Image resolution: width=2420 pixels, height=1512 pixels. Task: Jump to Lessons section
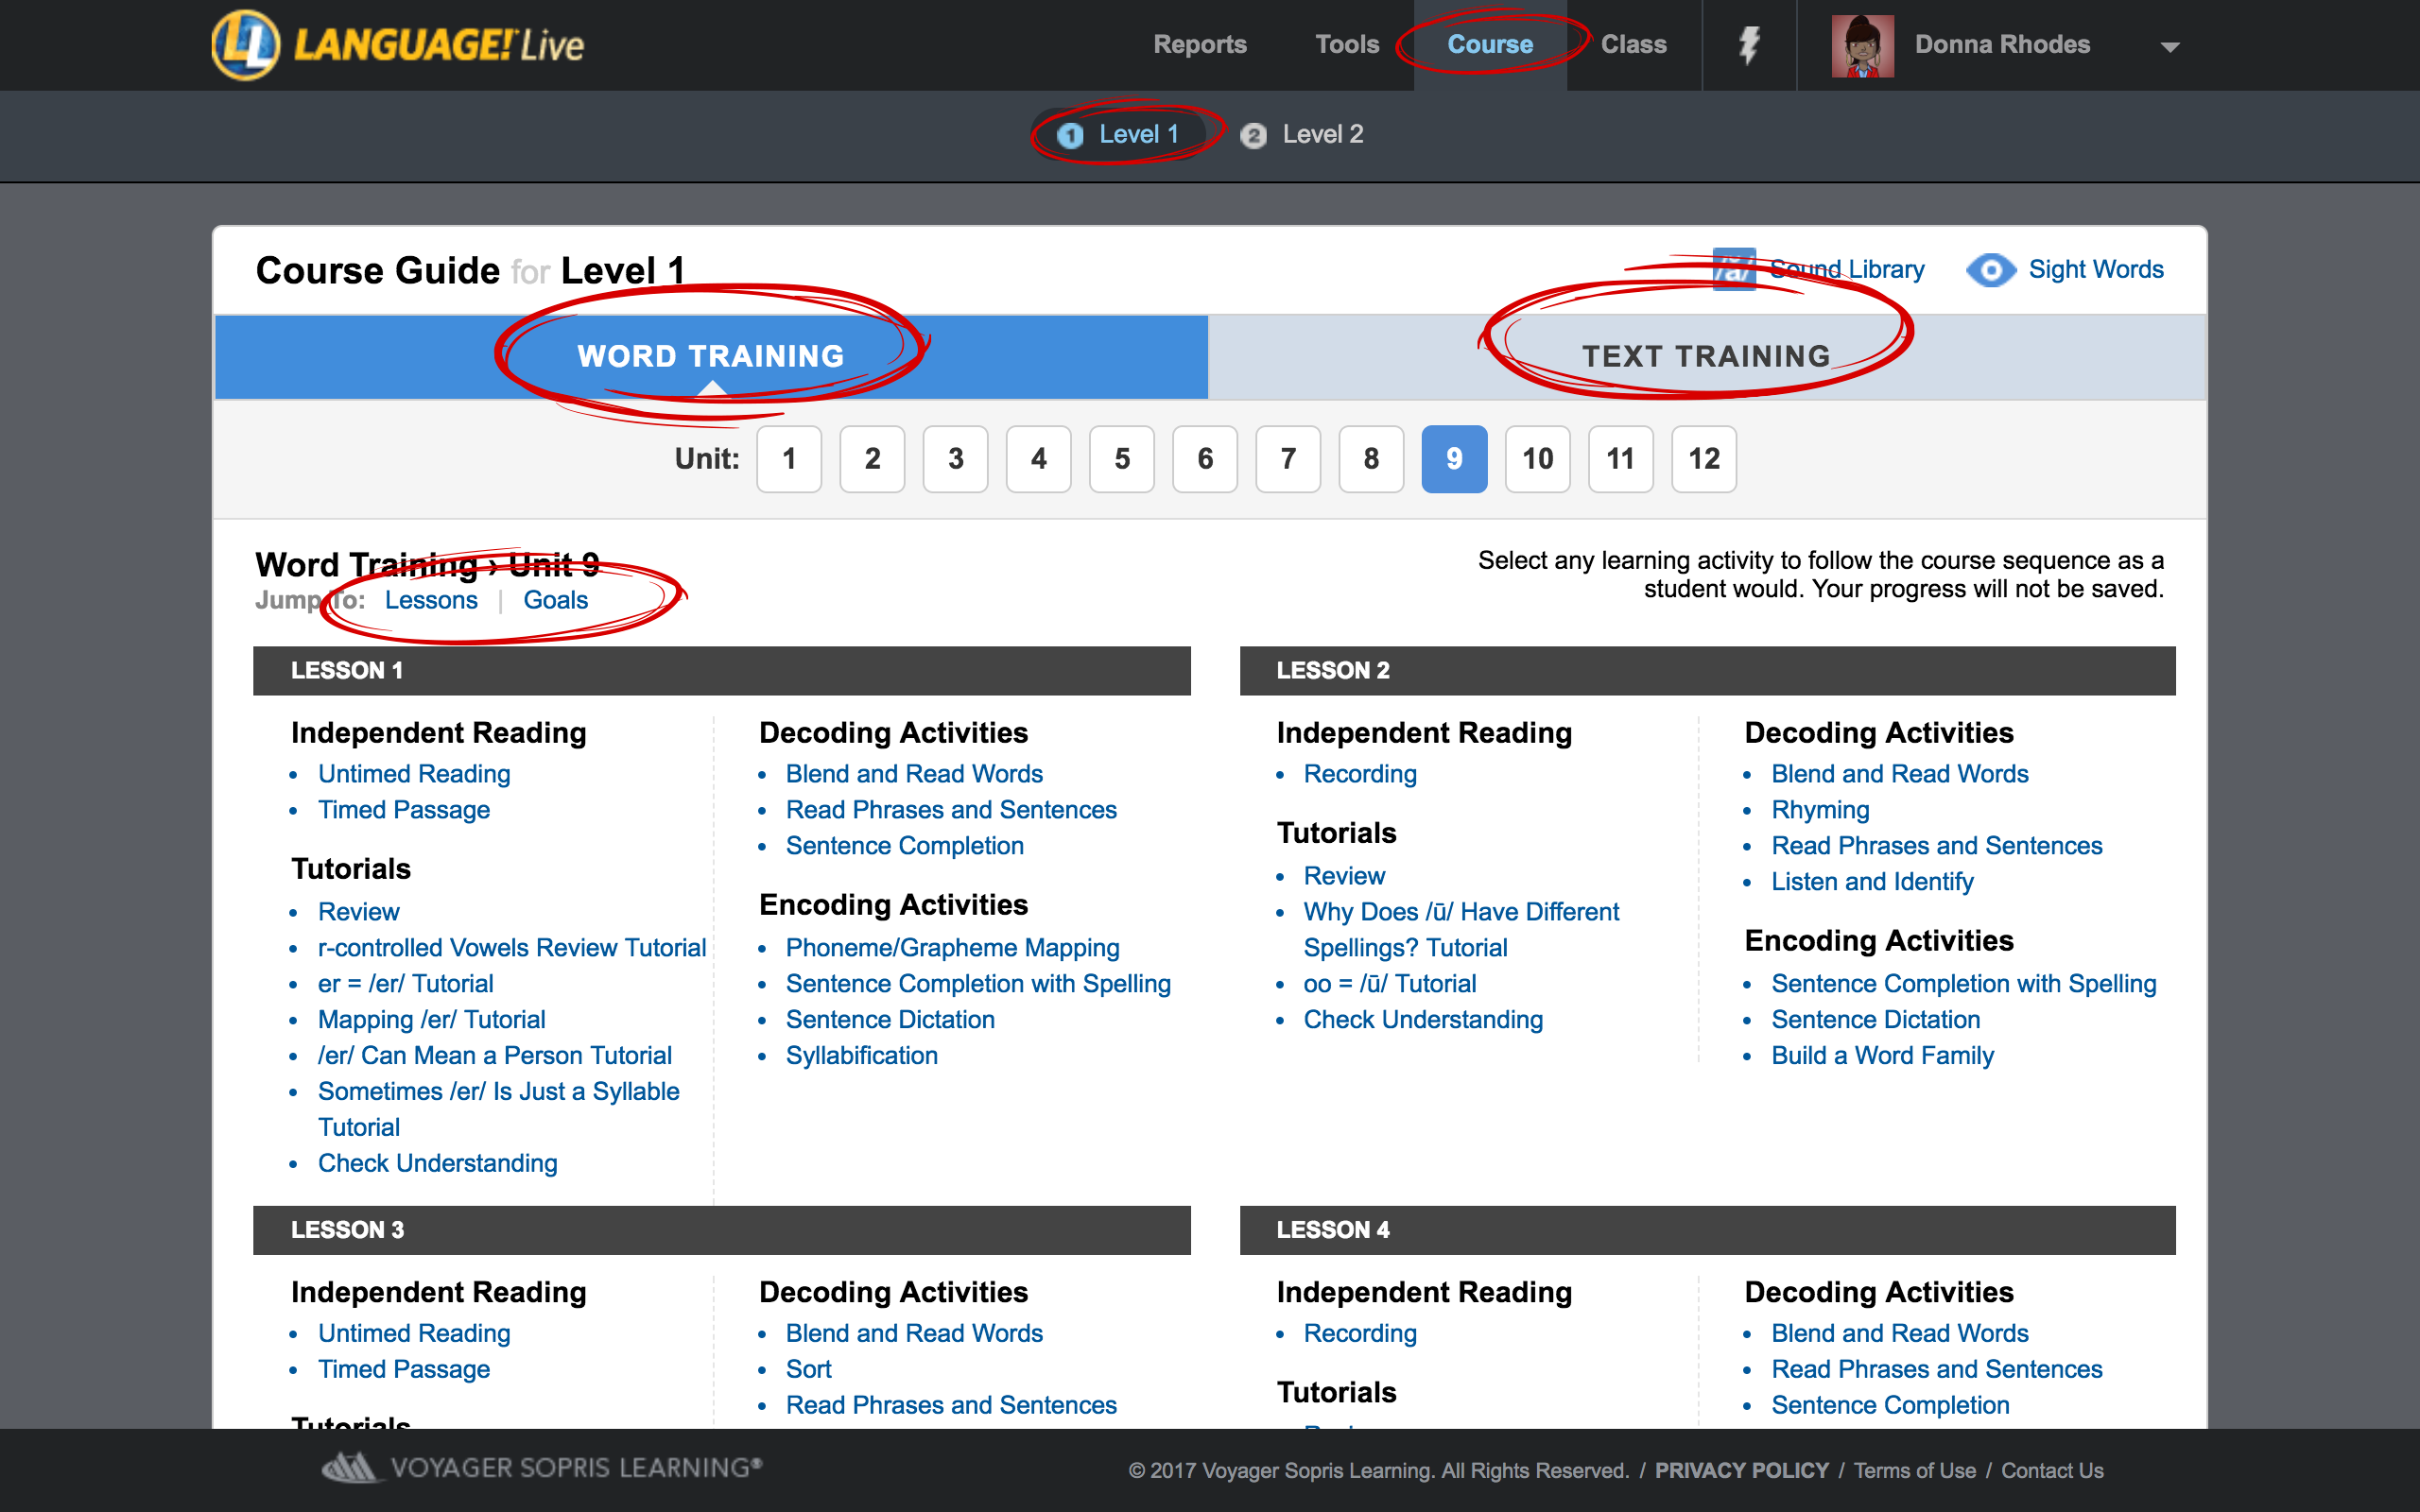click(x=431, y=600)
